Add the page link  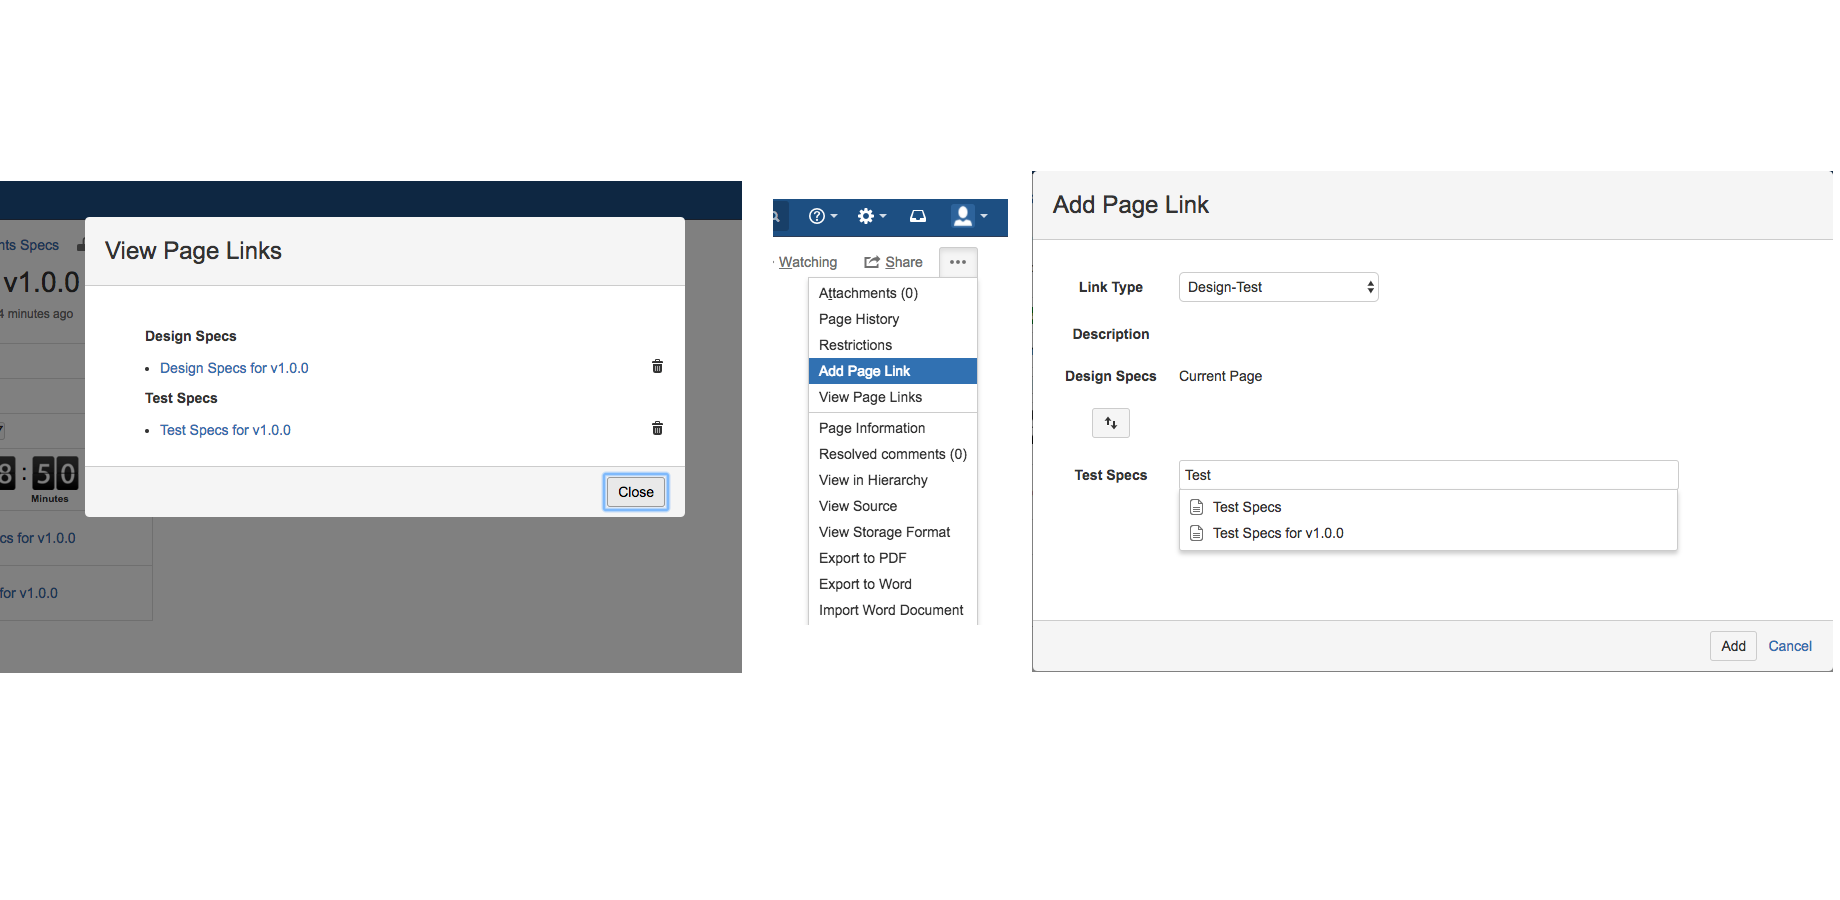[x=1733, y=646]
